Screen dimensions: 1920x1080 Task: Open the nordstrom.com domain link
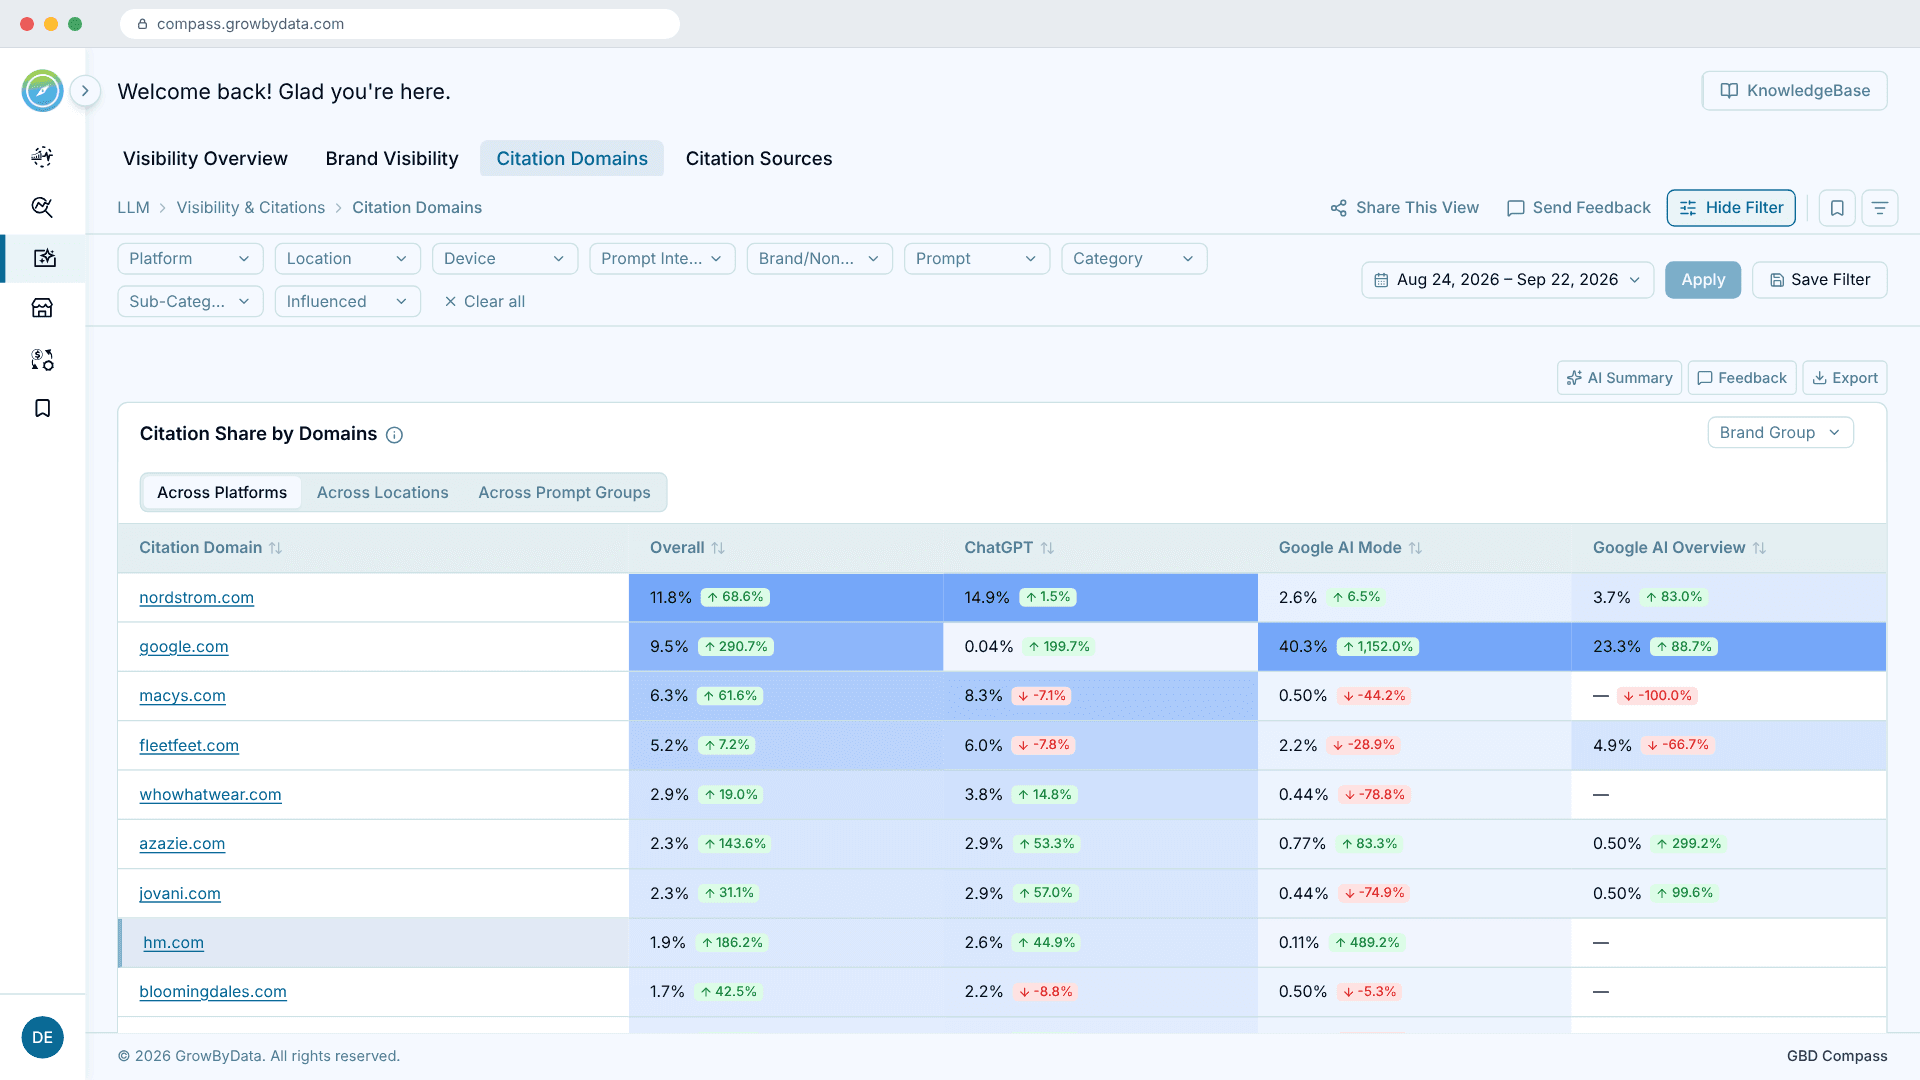(196, 598)
